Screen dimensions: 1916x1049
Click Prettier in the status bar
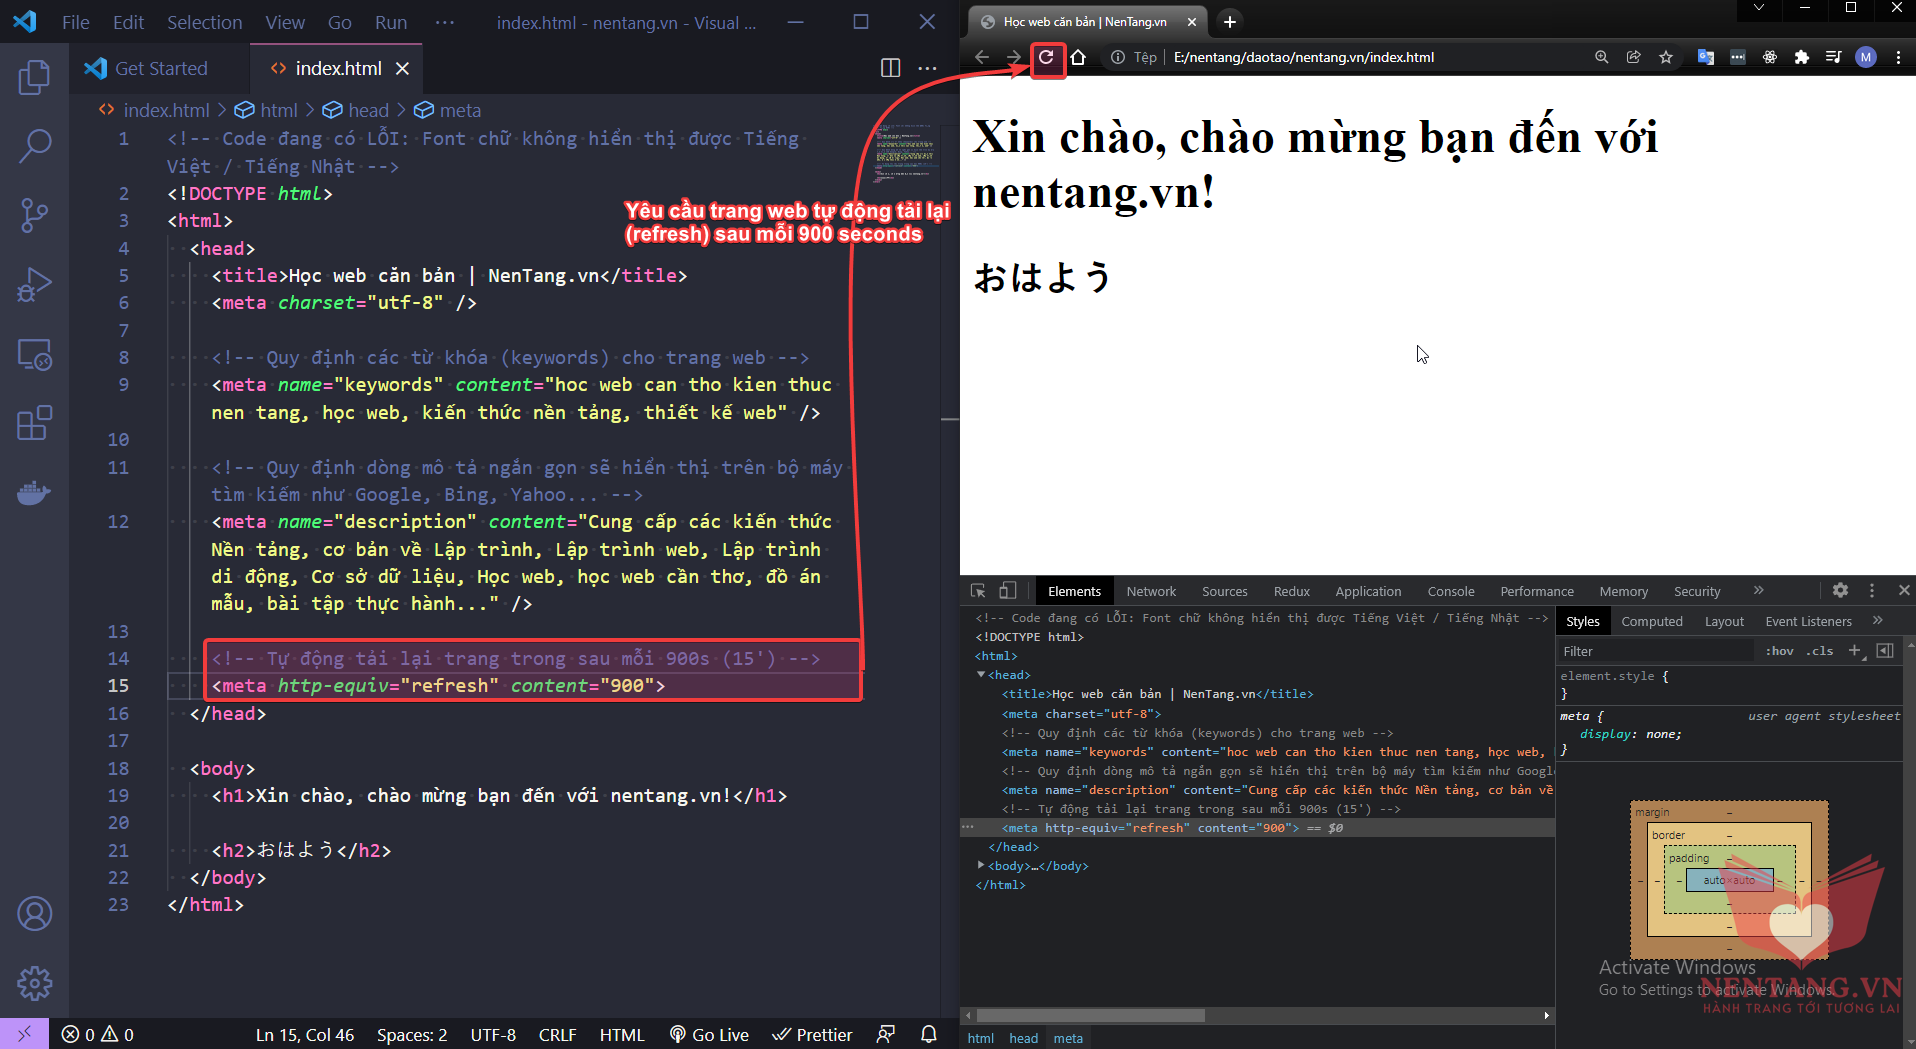pos(812,1035)
